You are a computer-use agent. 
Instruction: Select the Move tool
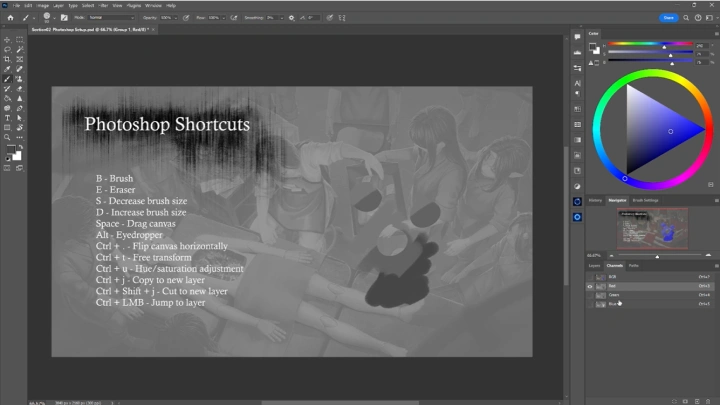[x=7, y=40]
